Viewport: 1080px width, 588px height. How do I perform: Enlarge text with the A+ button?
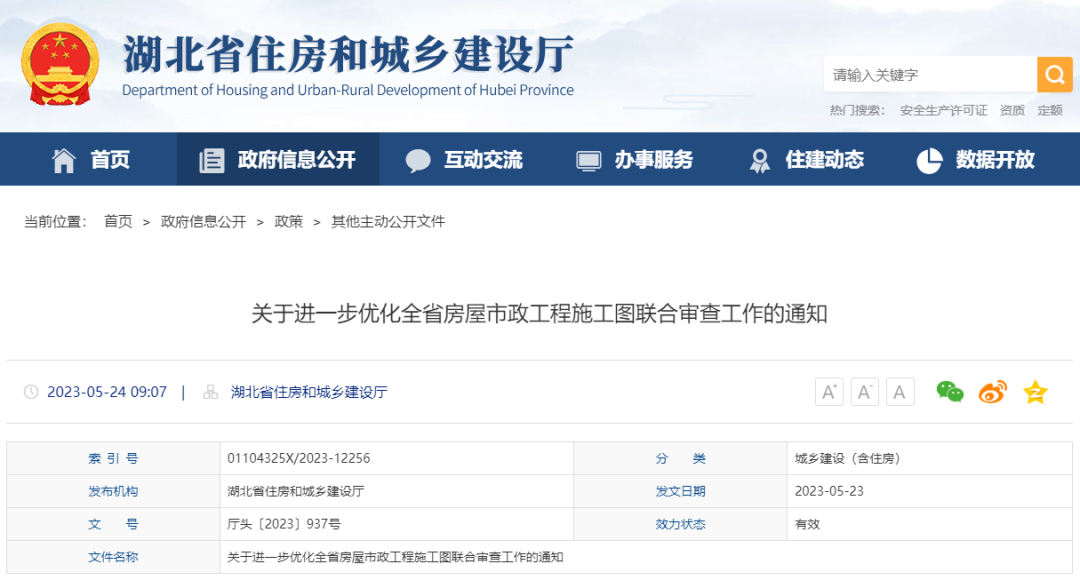click(x=828, y=391)
